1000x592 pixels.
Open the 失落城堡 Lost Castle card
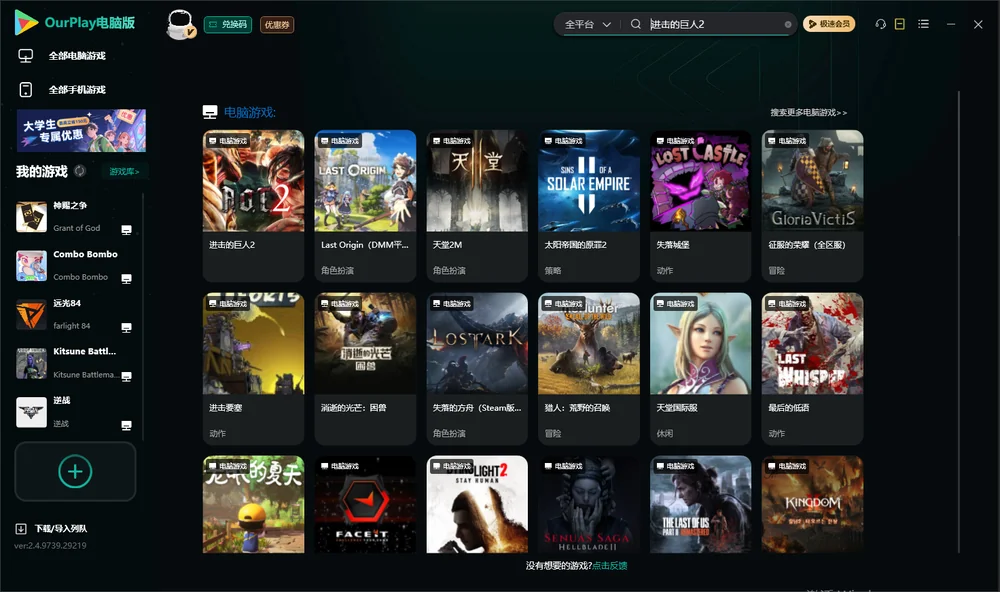(701, 205)
